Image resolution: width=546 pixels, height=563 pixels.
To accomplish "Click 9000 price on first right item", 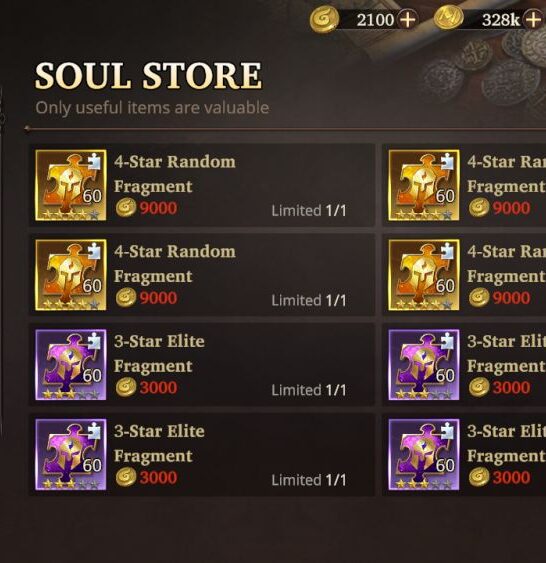I will [511, 208].
